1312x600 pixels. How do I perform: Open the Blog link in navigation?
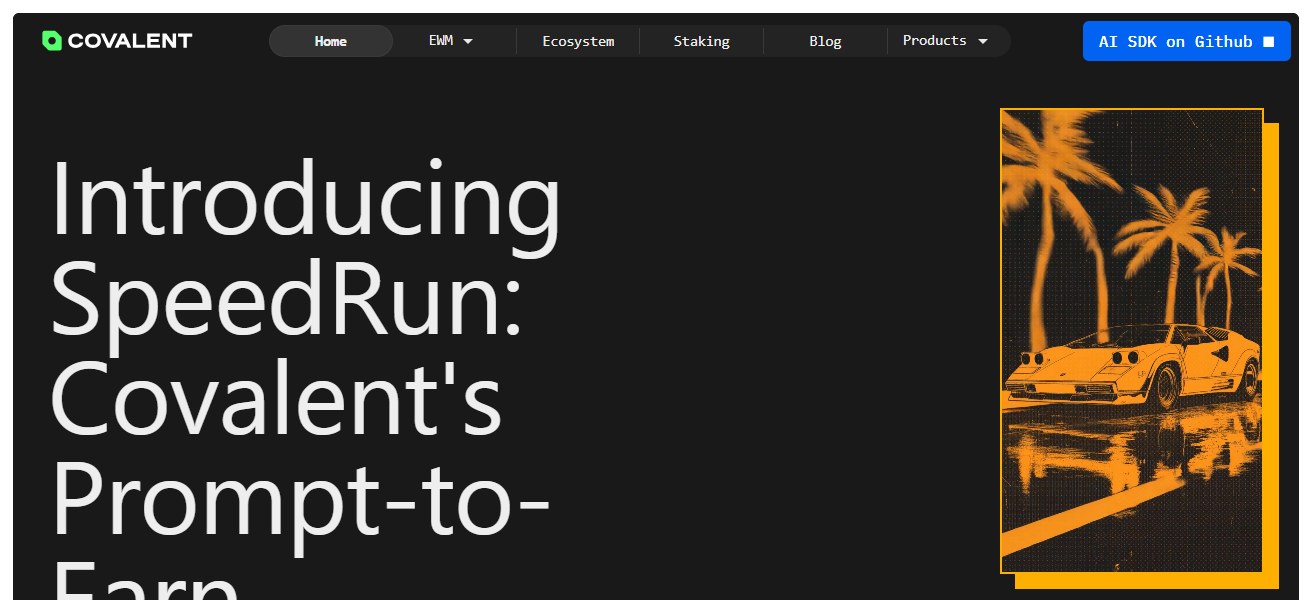click(x=825, y=41)
